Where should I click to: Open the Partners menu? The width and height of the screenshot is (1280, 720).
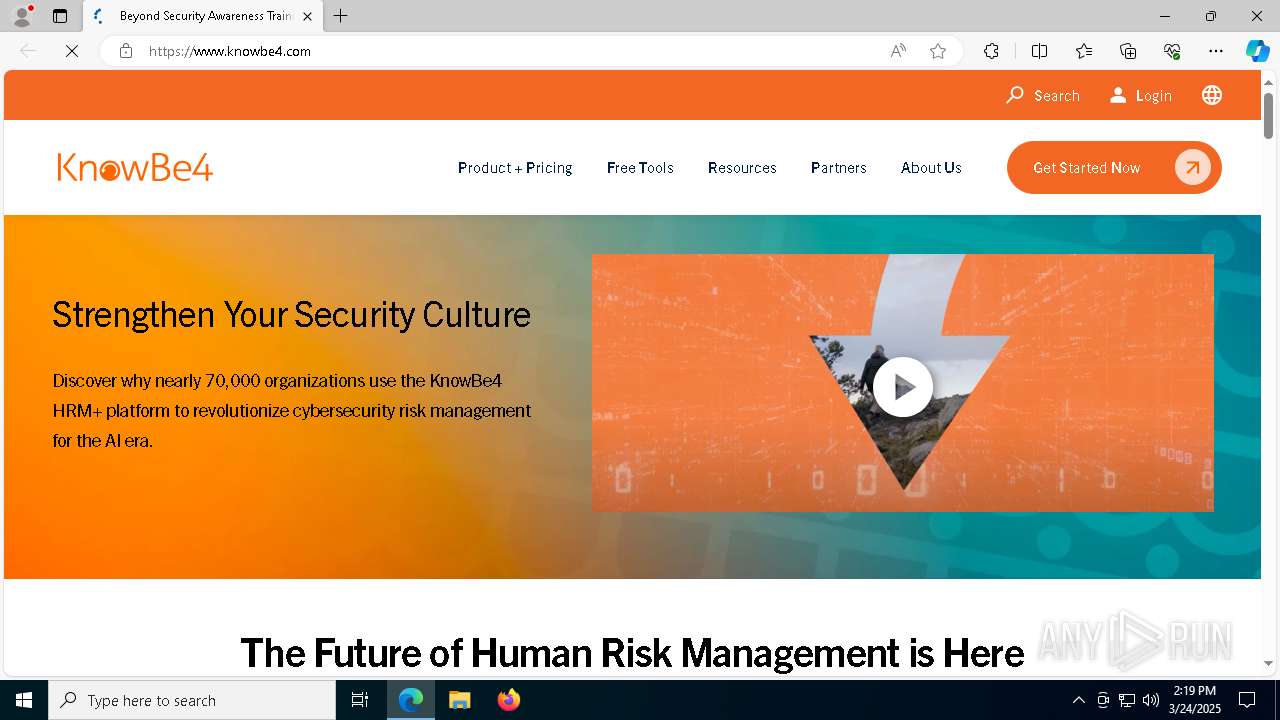point(839,168)
